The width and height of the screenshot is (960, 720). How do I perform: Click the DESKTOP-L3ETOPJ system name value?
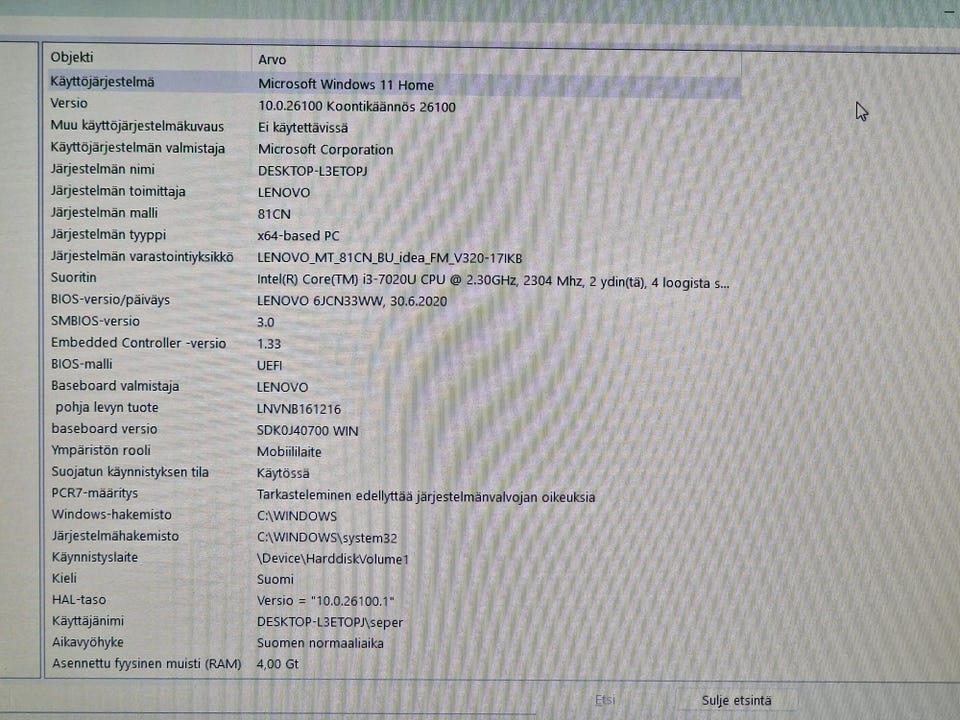[x=312, y=171]
